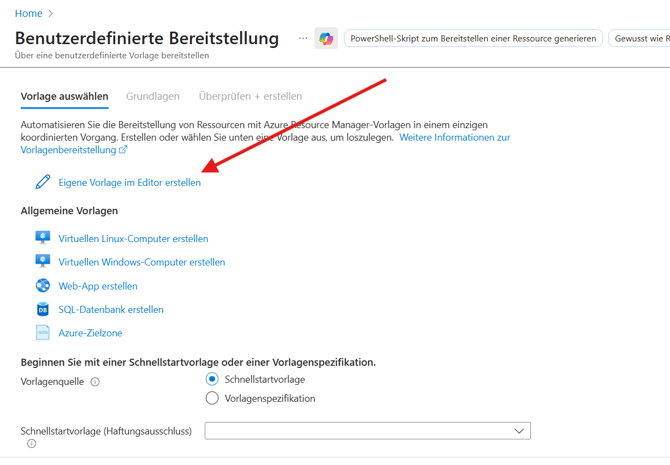Select the Schnellstartvorlage radio button

coord(212,379)
